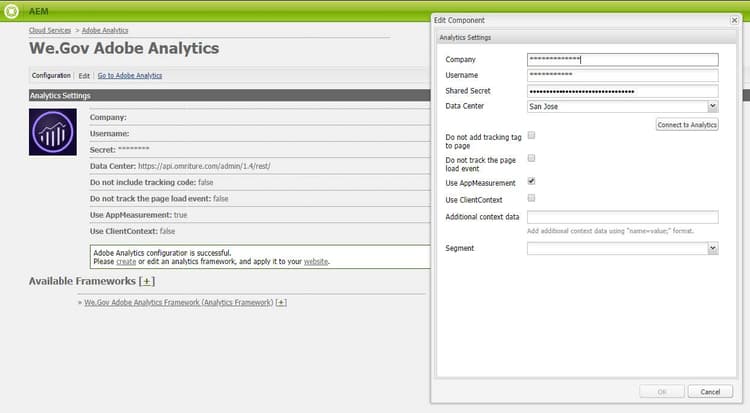Enable the Use ClientContext checkbox

[x=531, y=198]
